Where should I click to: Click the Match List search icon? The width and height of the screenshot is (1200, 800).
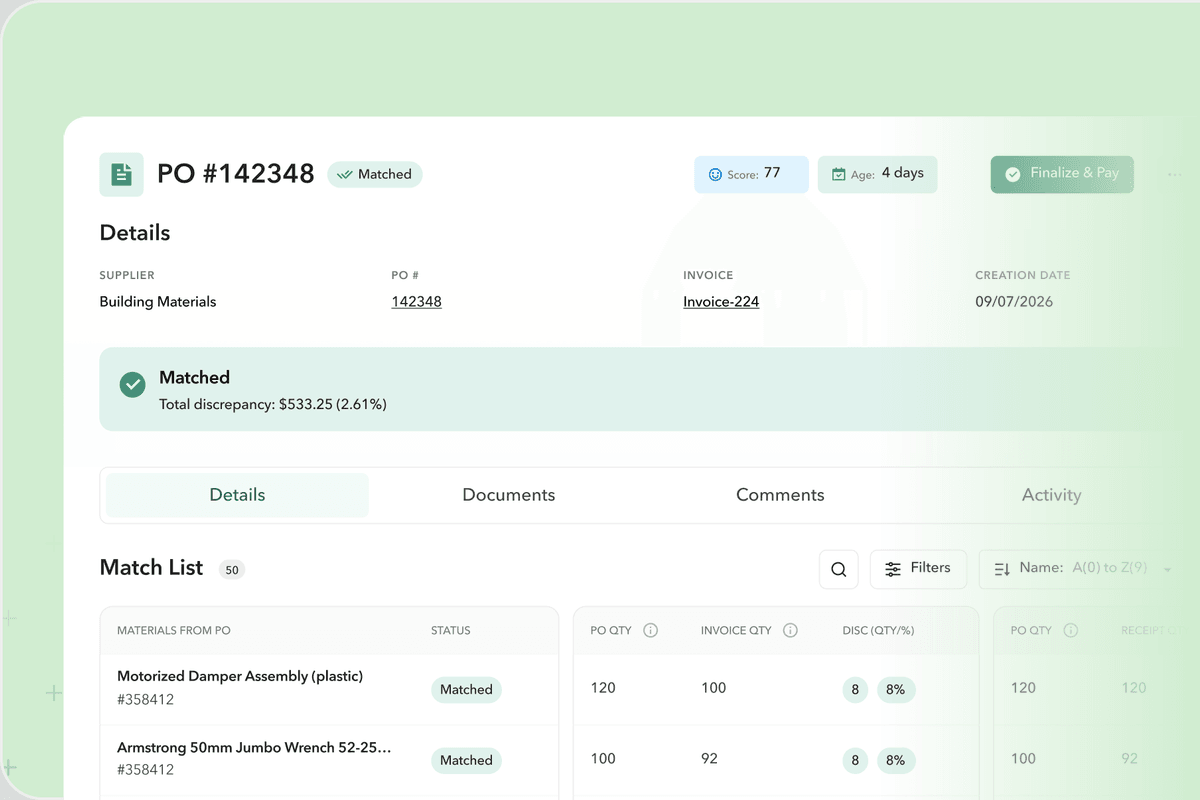click(x=839, y=569)
